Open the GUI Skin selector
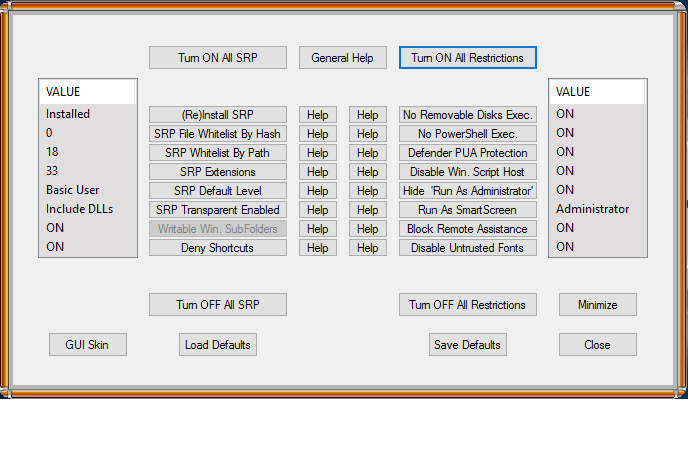Image resolution: width=688 pixels, height=460 pixels. click(x=88, y=345)
